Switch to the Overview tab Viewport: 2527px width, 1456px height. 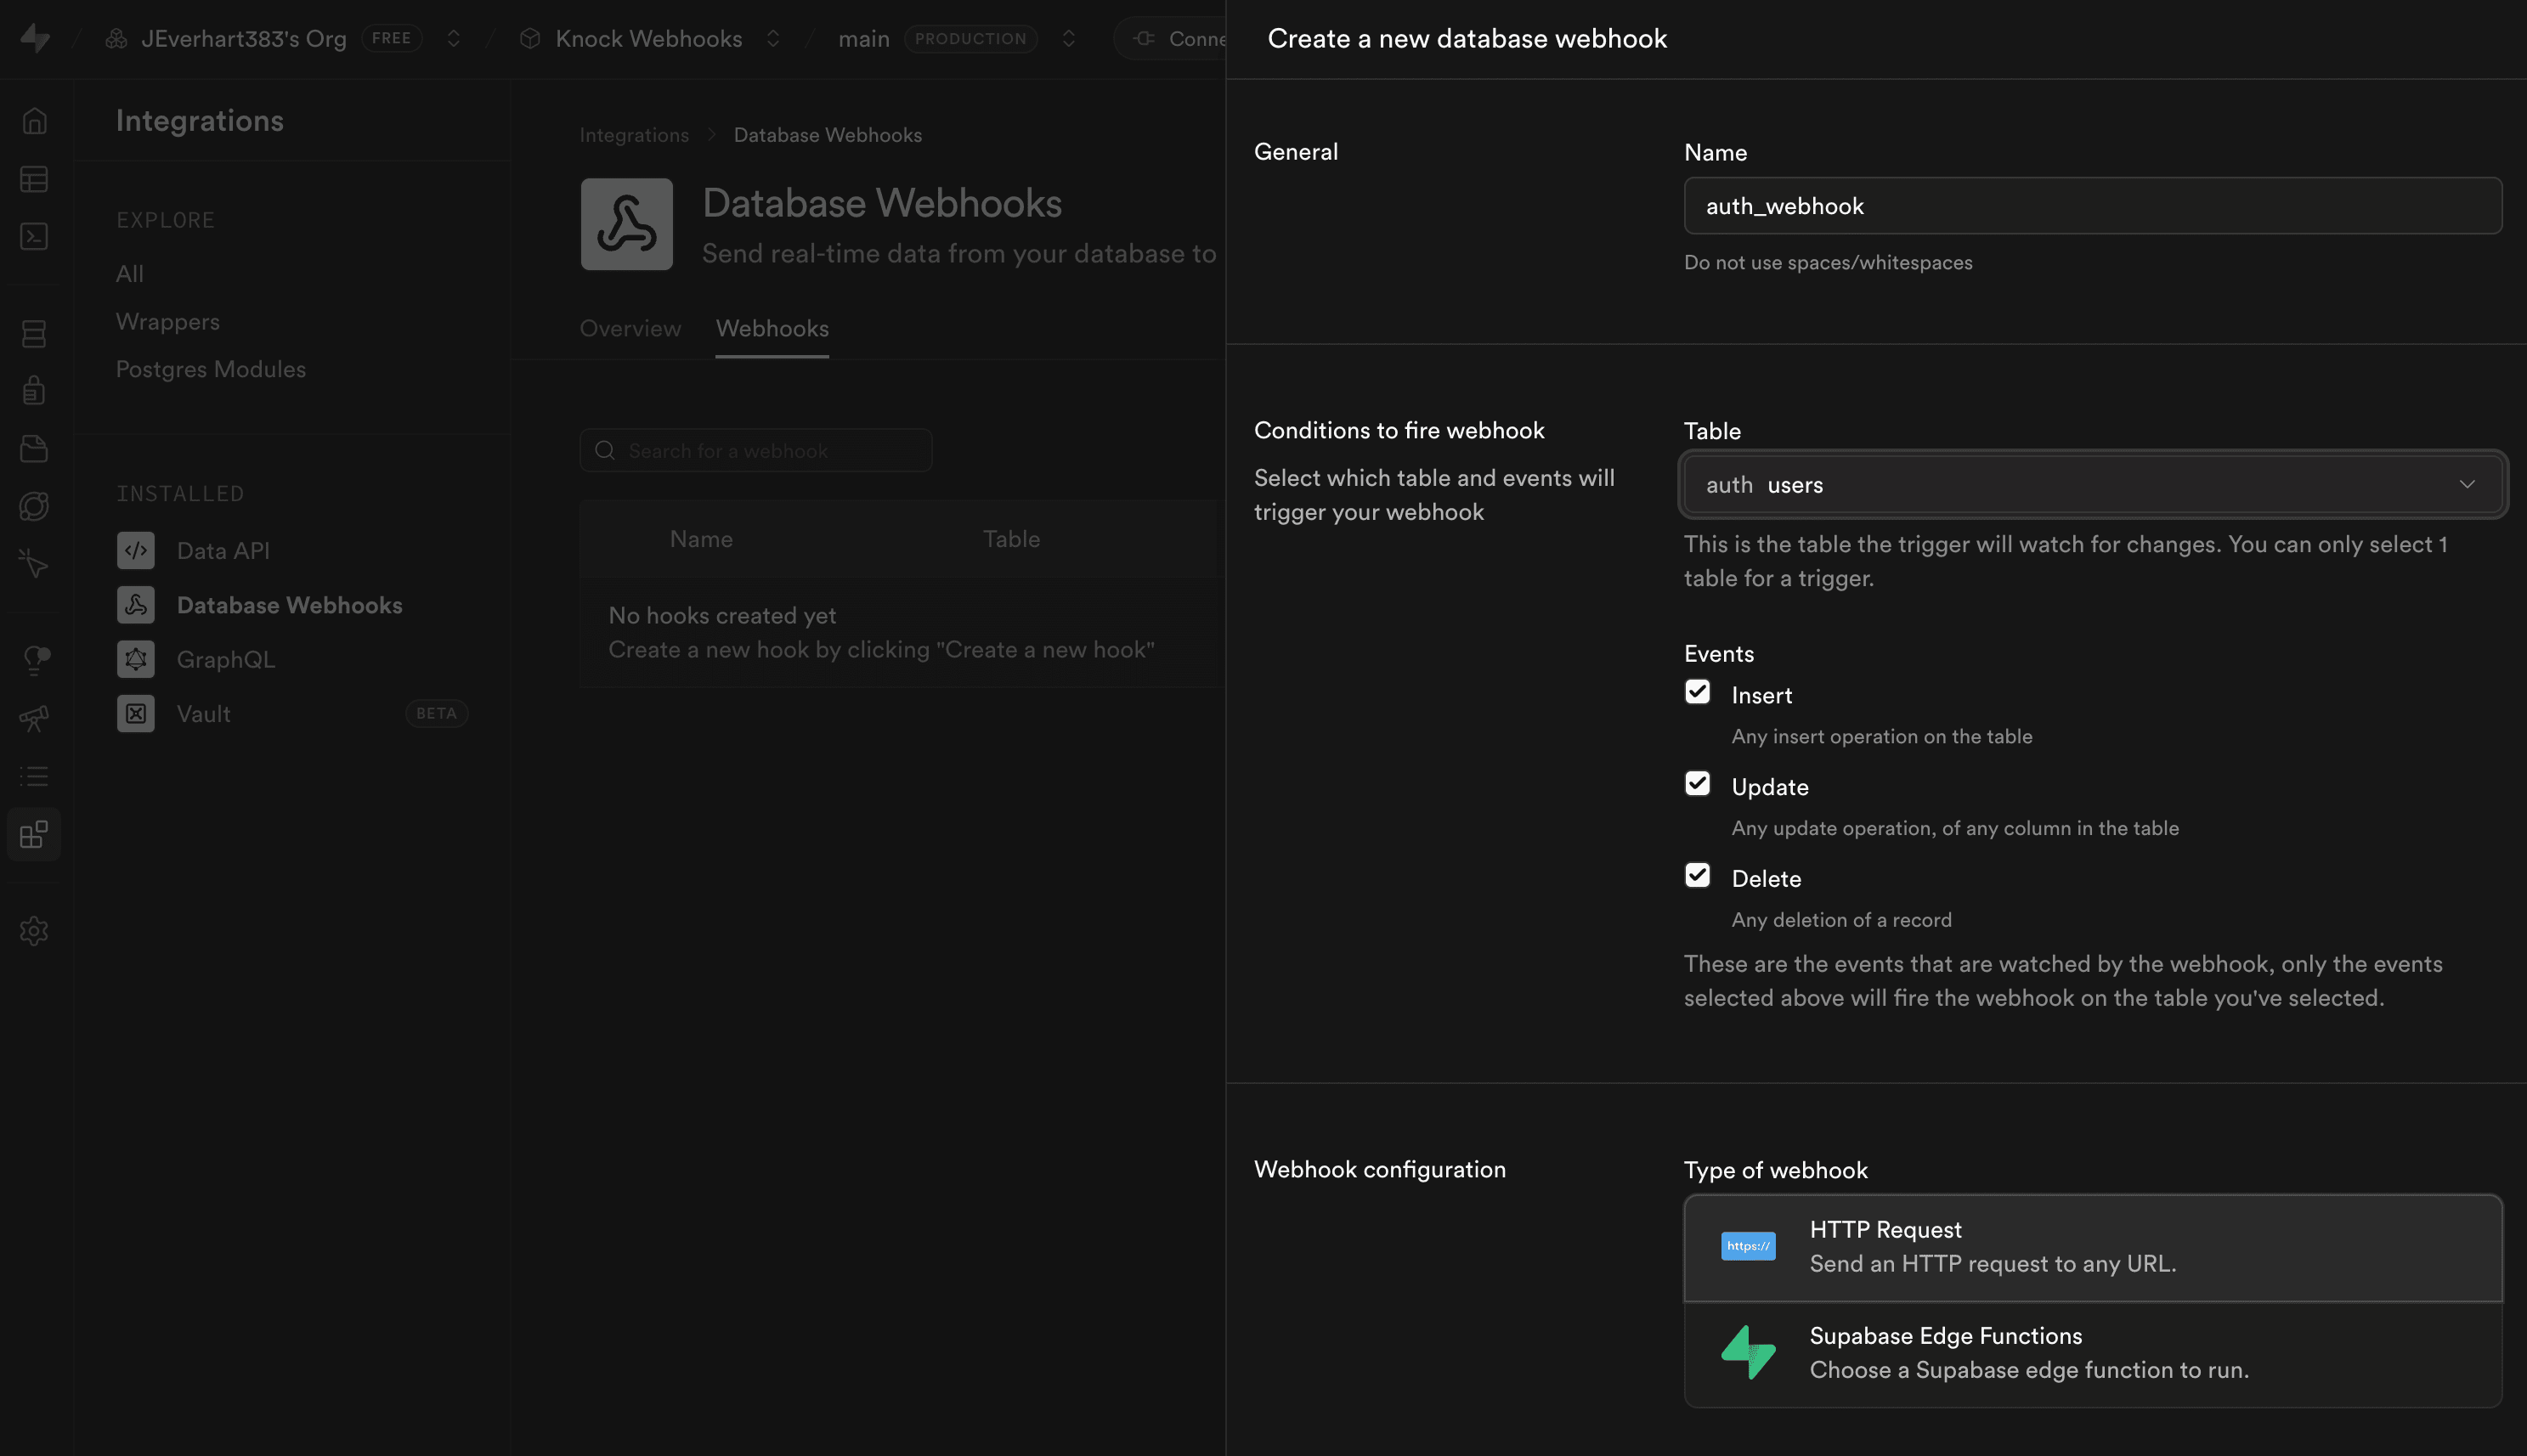(x=630, y=328)
